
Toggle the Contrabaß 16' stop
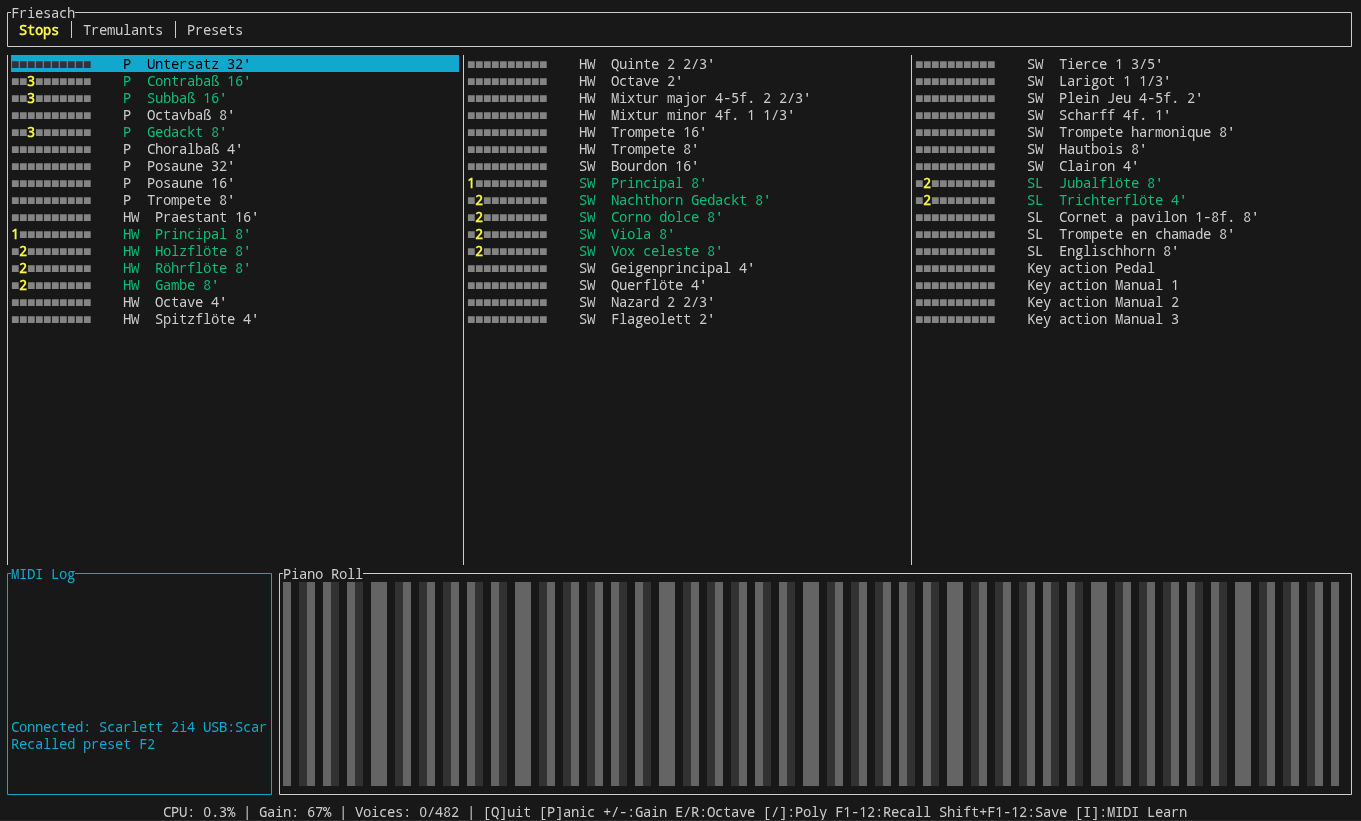coord(235,81)
